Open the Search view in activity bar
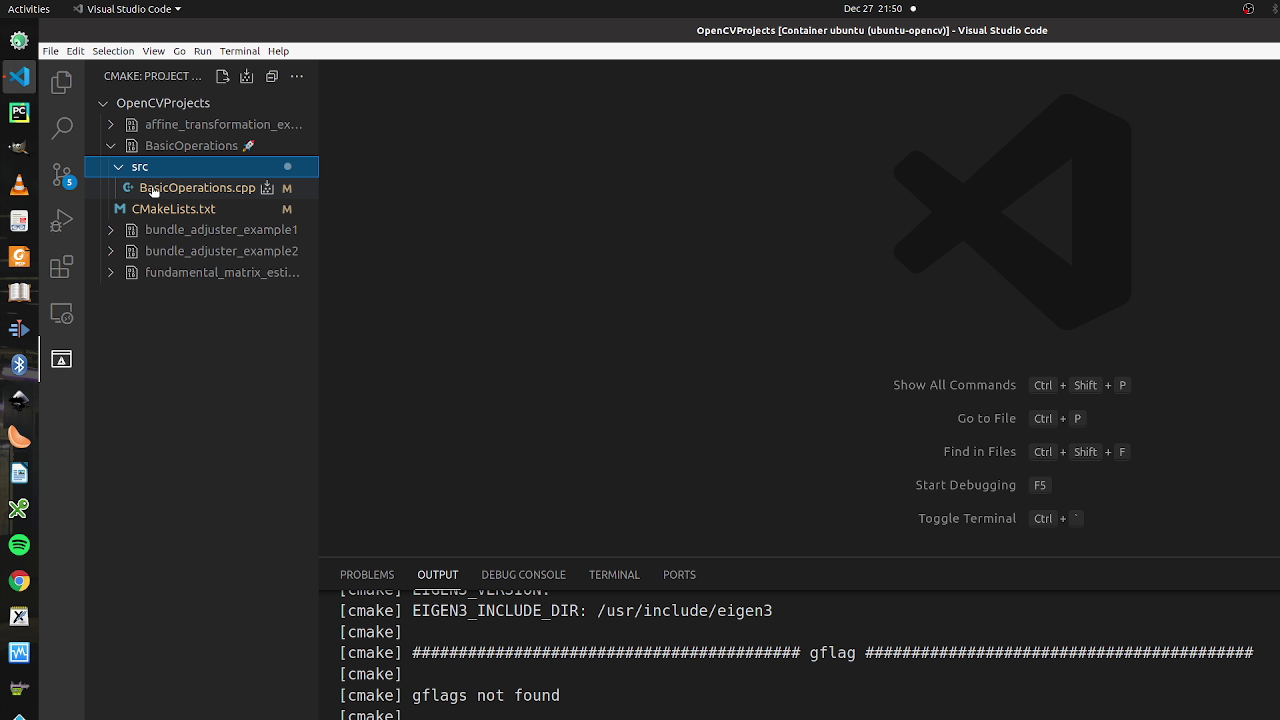The image size is (1280, 720). click(x=62, y=128)
